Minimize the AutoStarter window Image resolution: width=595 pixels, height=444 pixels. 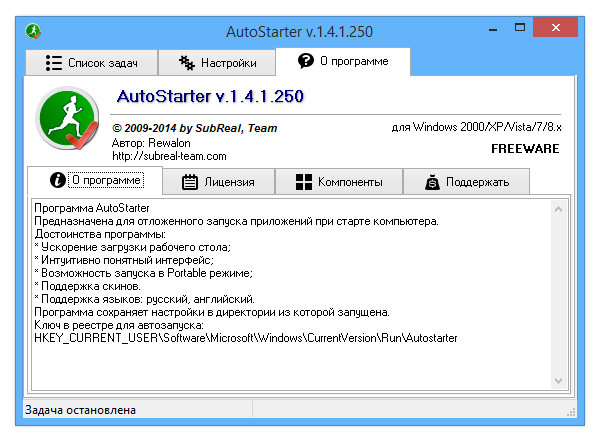tap(493, 30)
